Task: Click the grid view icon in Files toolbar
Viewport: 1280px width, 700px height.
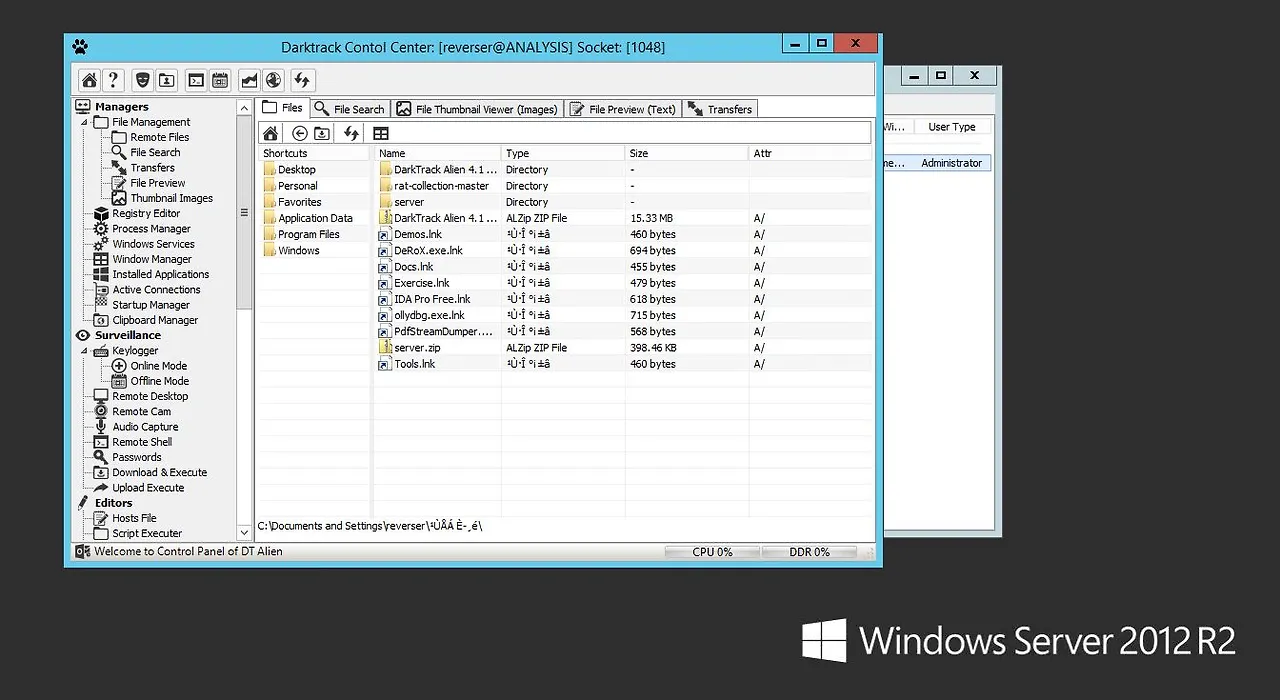Action: tap(381, 133)
